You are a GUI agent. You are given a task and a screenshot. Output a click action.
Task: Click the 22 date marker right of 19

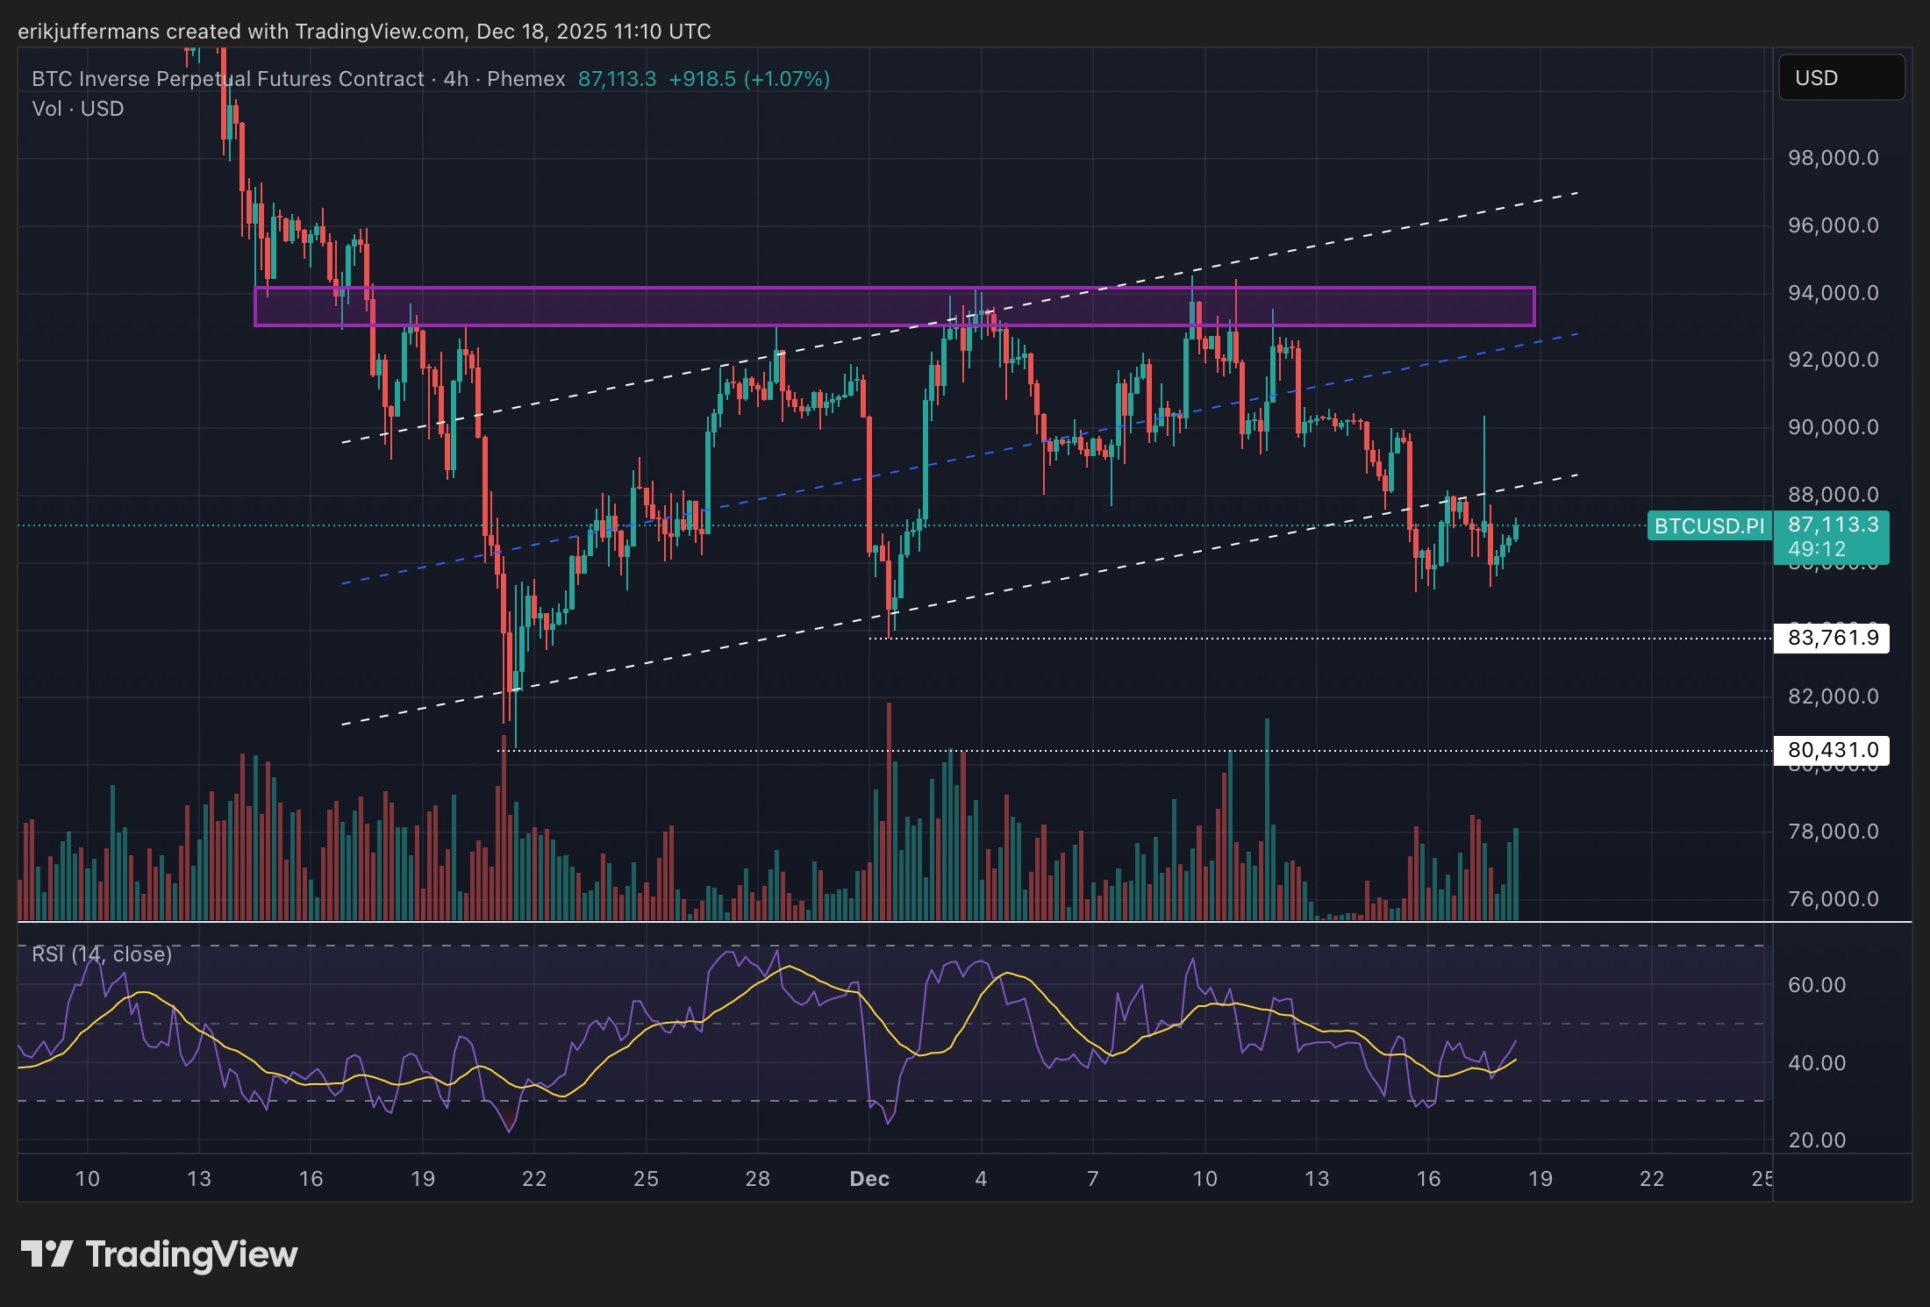(1651, 1179)
